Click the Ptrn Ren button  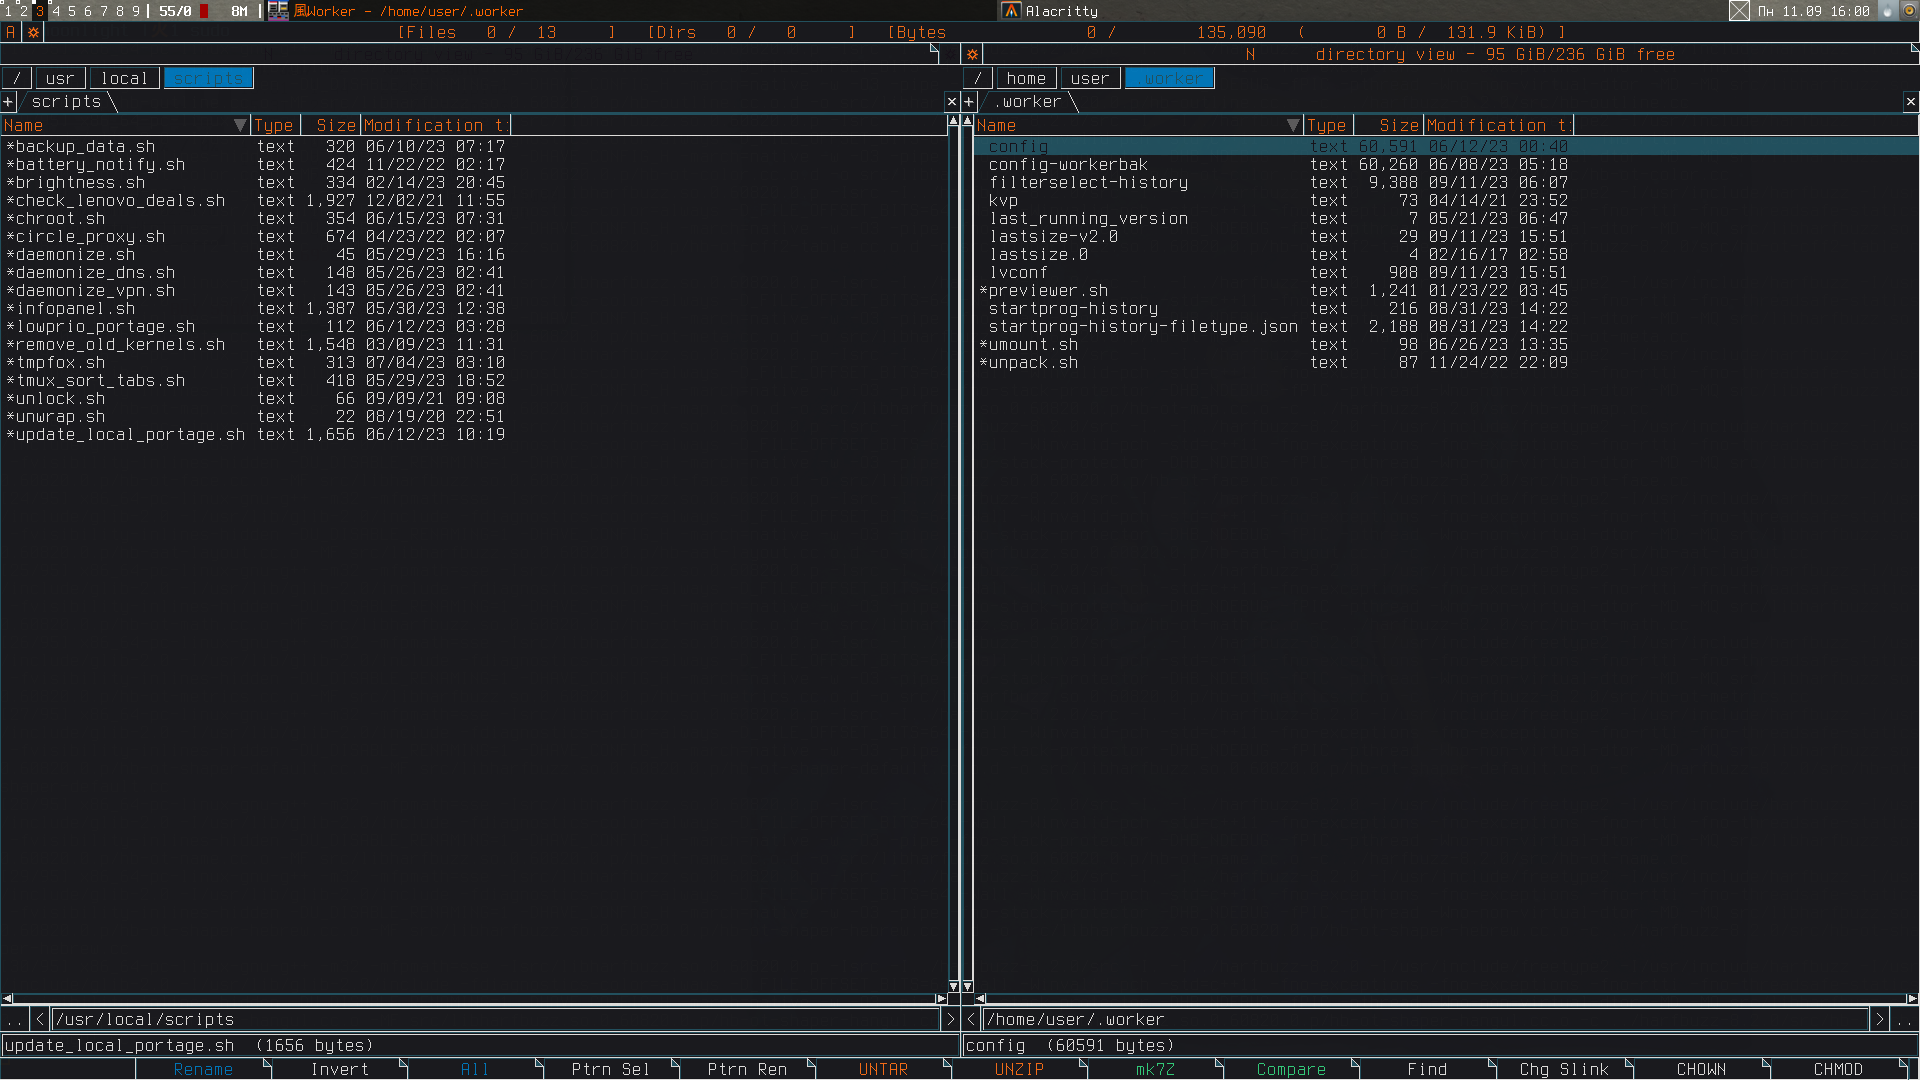pos(748,1069)
